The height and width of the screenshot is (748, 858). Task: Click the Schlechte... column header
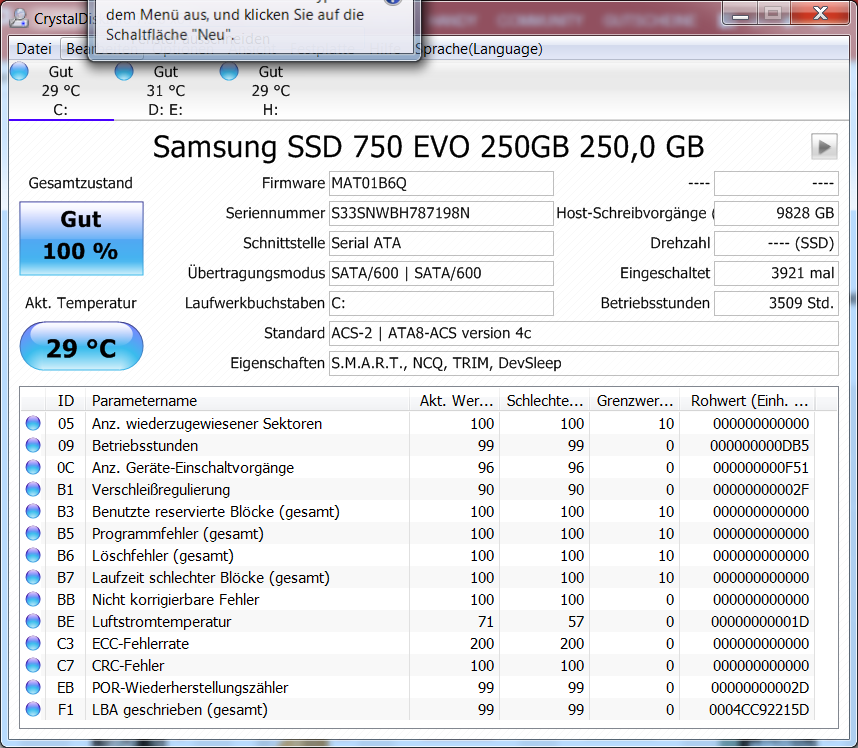coord(544,401)
